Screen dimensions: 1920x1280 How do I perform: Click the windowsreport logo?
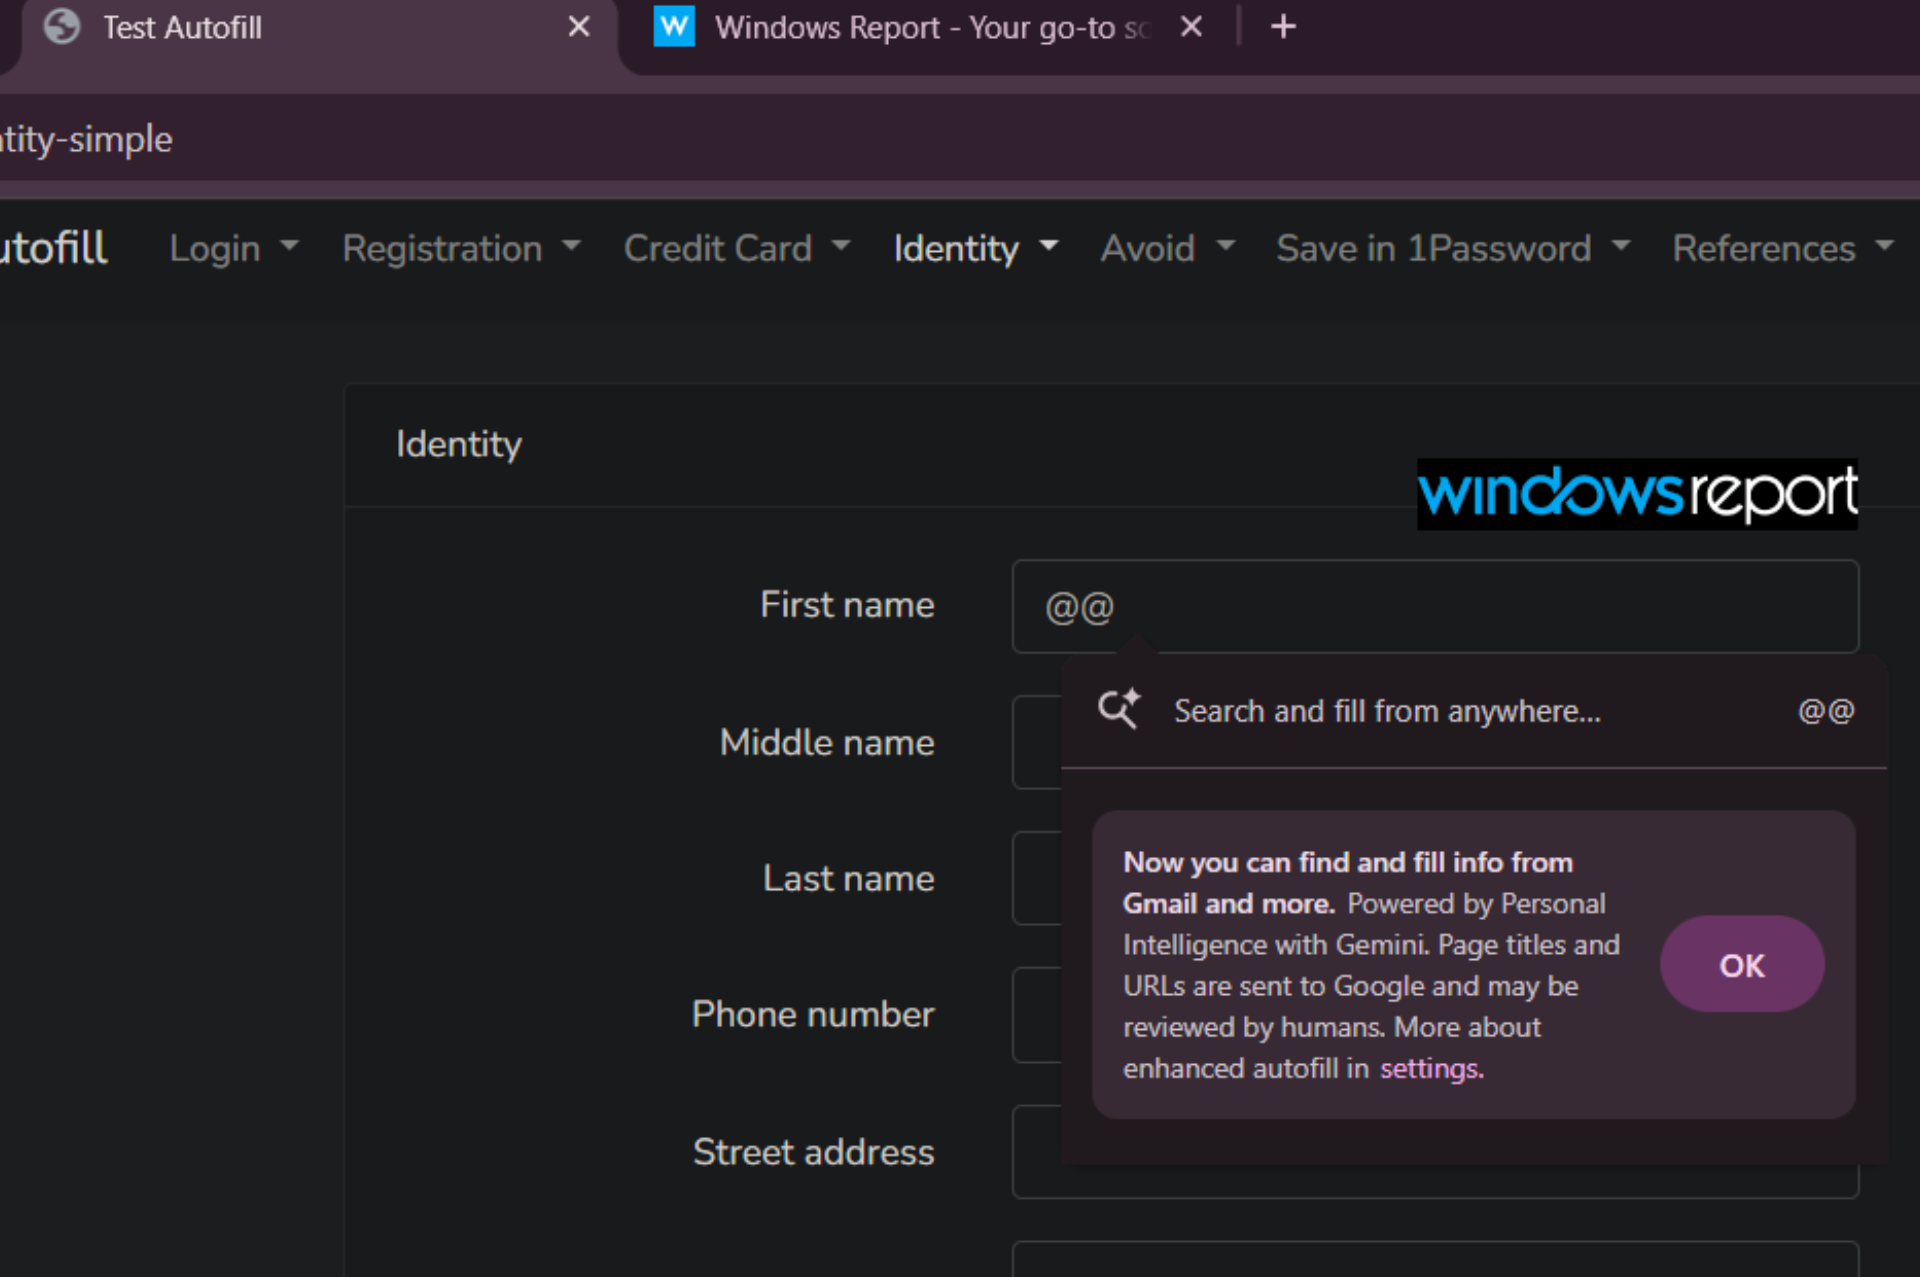point(1637,494)
